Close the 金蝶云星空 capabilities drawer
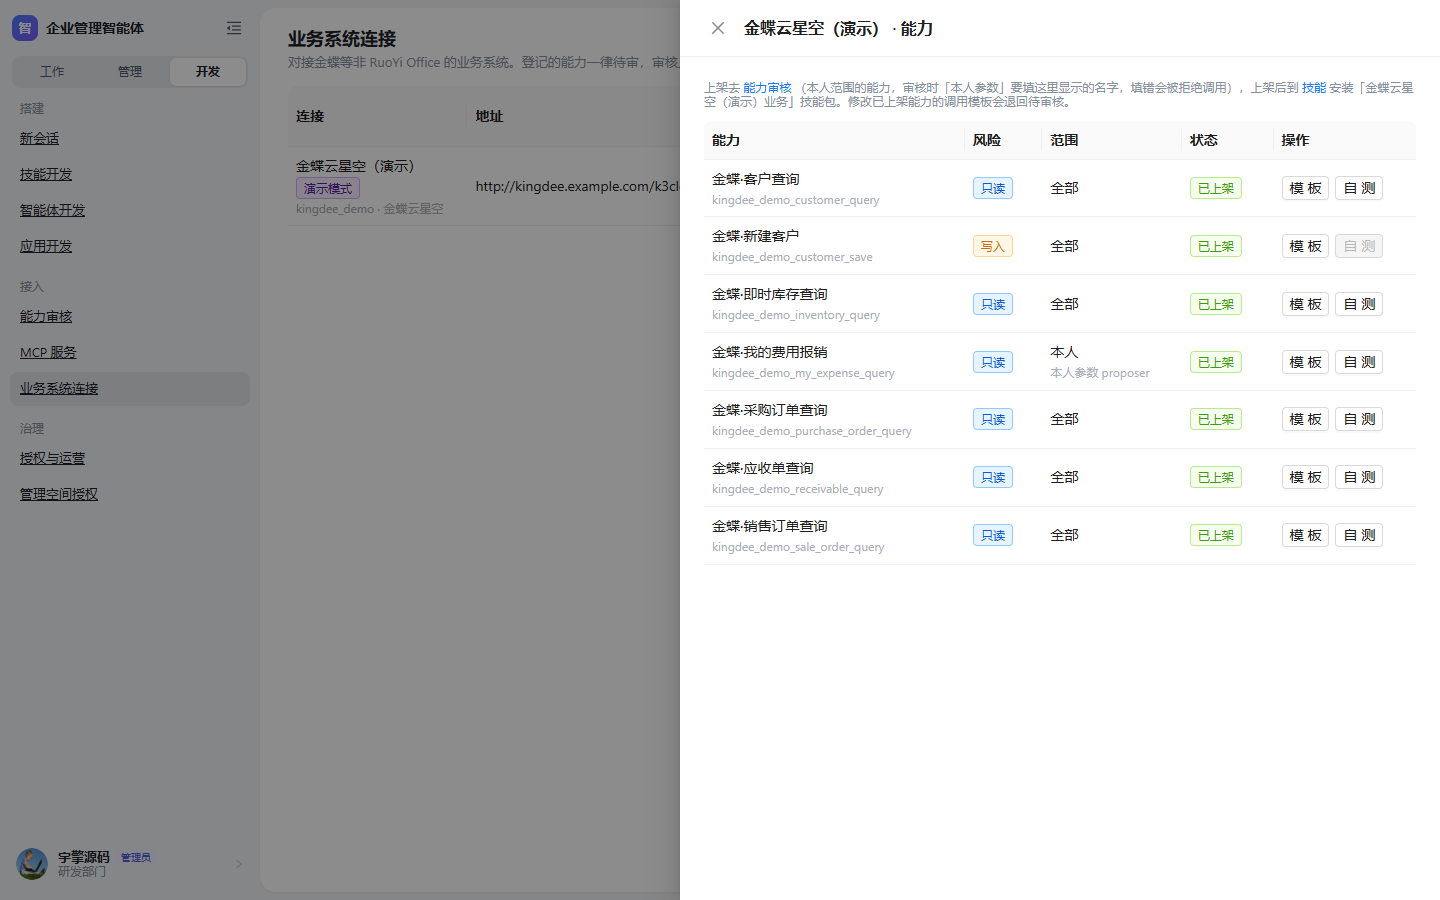The height and width of the screenshot is (900, 1440). tap(718, 28)
